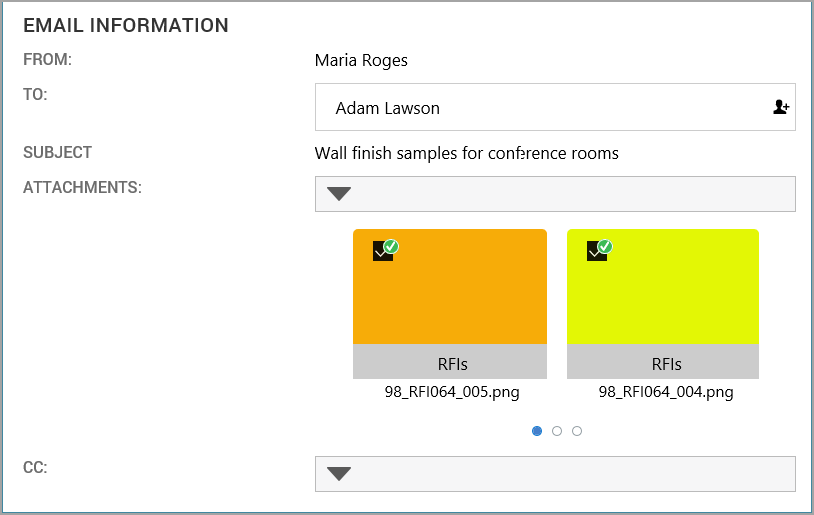This screenshot has height=515, width=814.
Task: Click the add recipient icon in TO field
Action: coord(781,107)
